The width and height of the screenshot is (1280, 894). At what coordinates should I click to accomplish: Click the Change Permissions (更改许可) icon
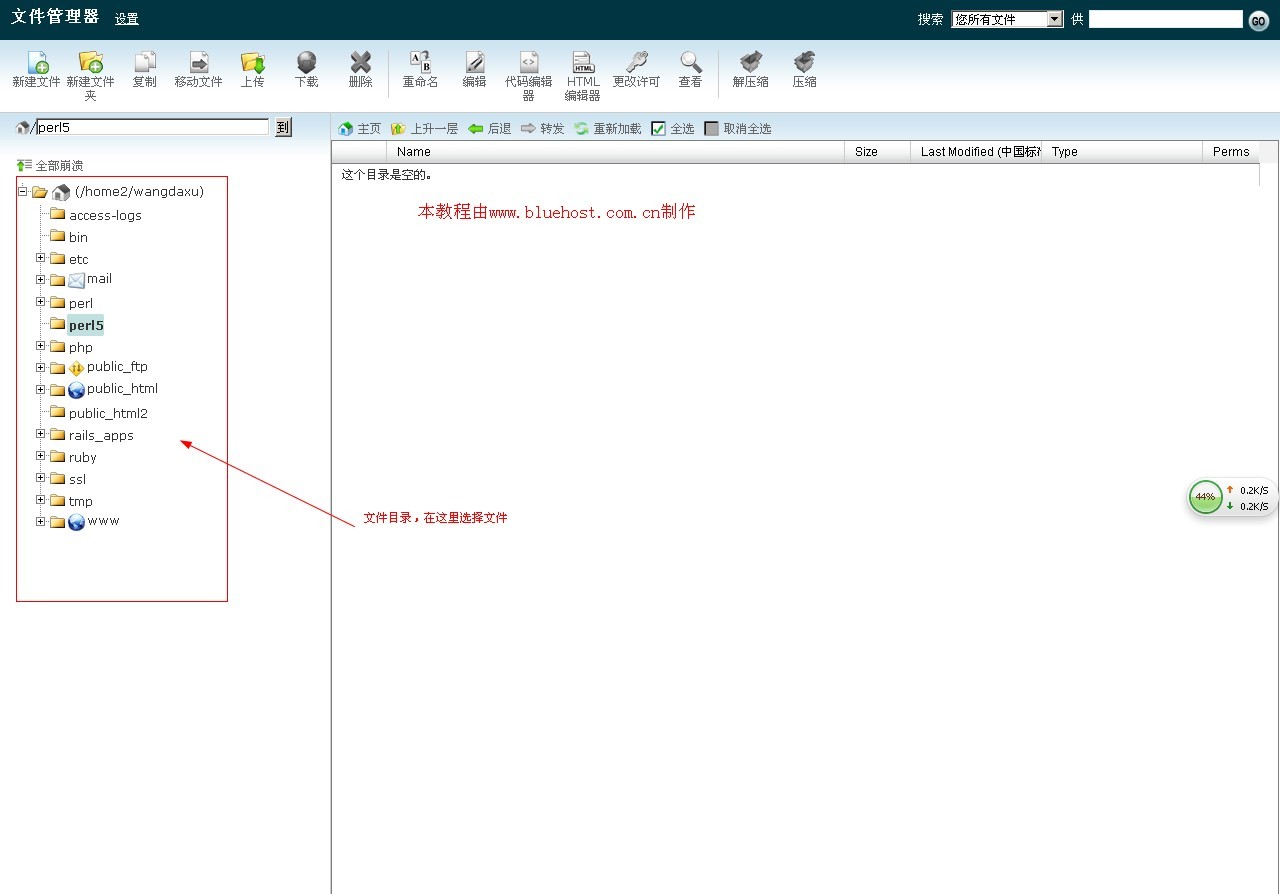(x=636, y=64)
